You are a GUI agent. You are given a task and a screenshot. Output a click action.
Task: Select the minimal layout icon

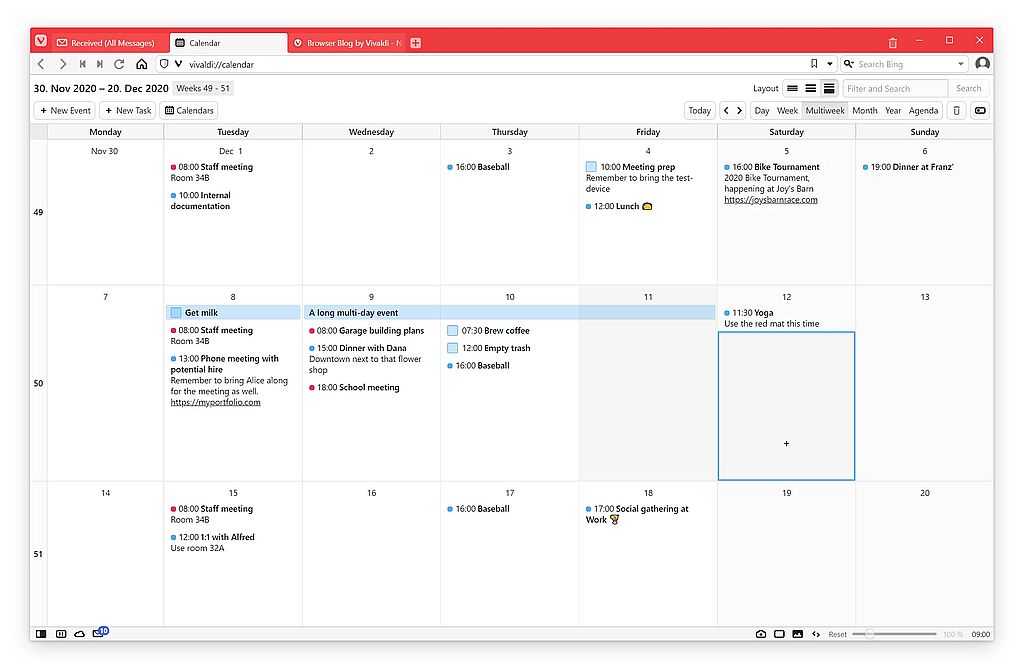[792, 88]
